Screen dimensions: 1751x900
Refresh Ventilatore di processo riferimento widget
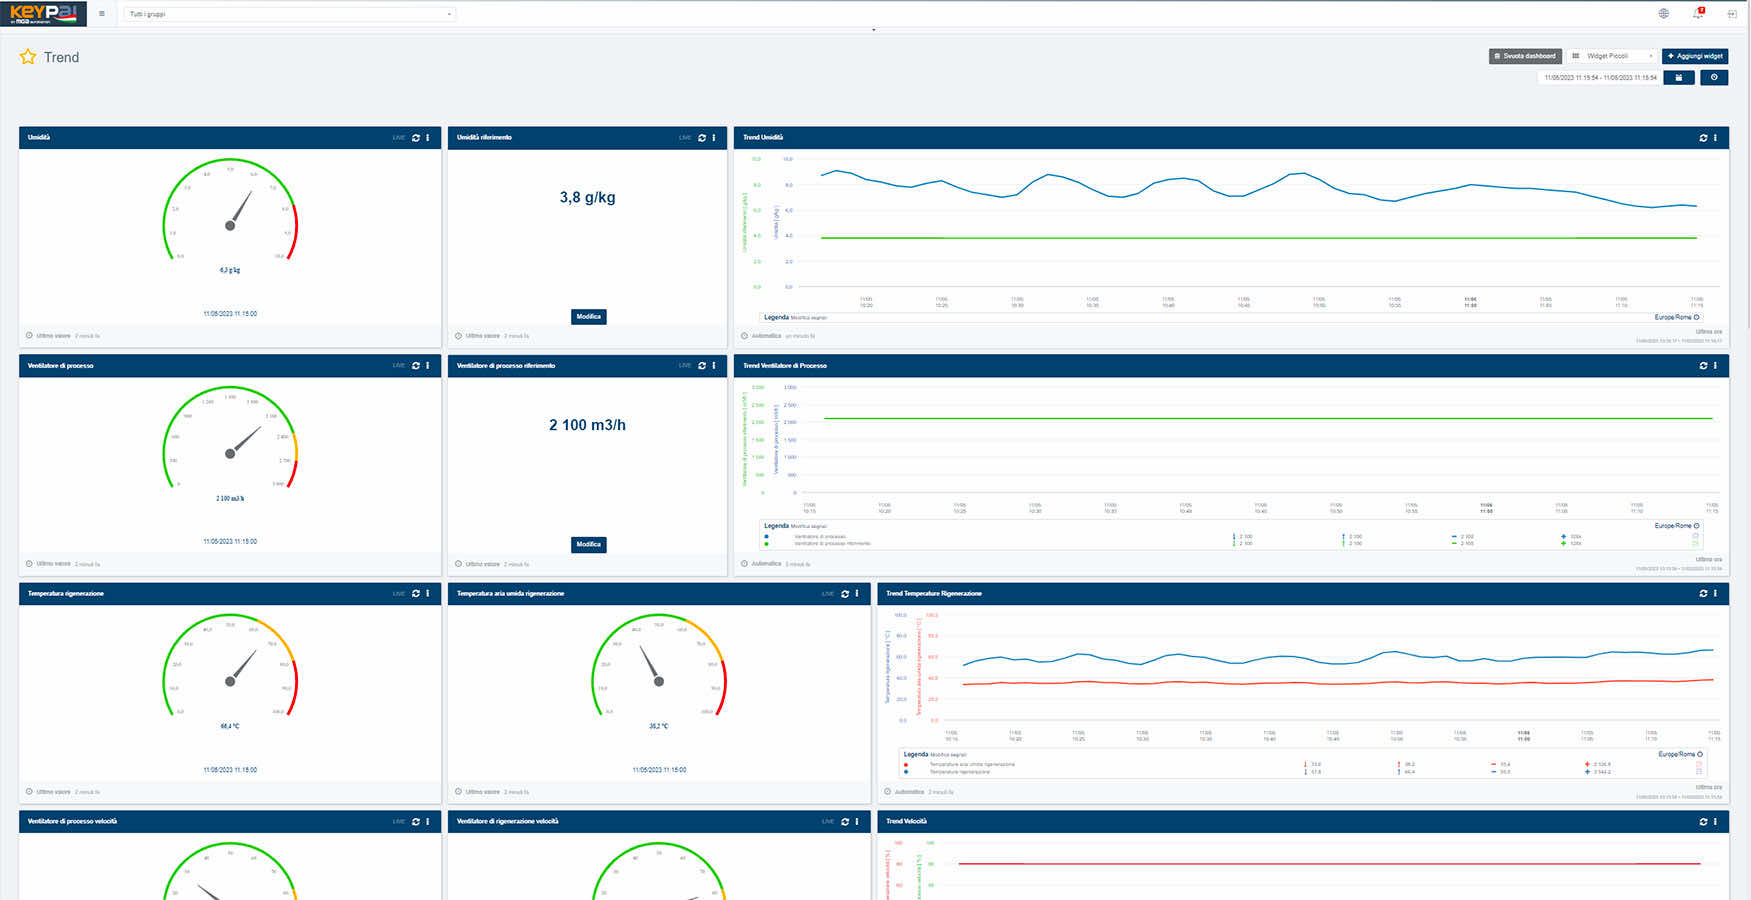click(x=702, y=366)
